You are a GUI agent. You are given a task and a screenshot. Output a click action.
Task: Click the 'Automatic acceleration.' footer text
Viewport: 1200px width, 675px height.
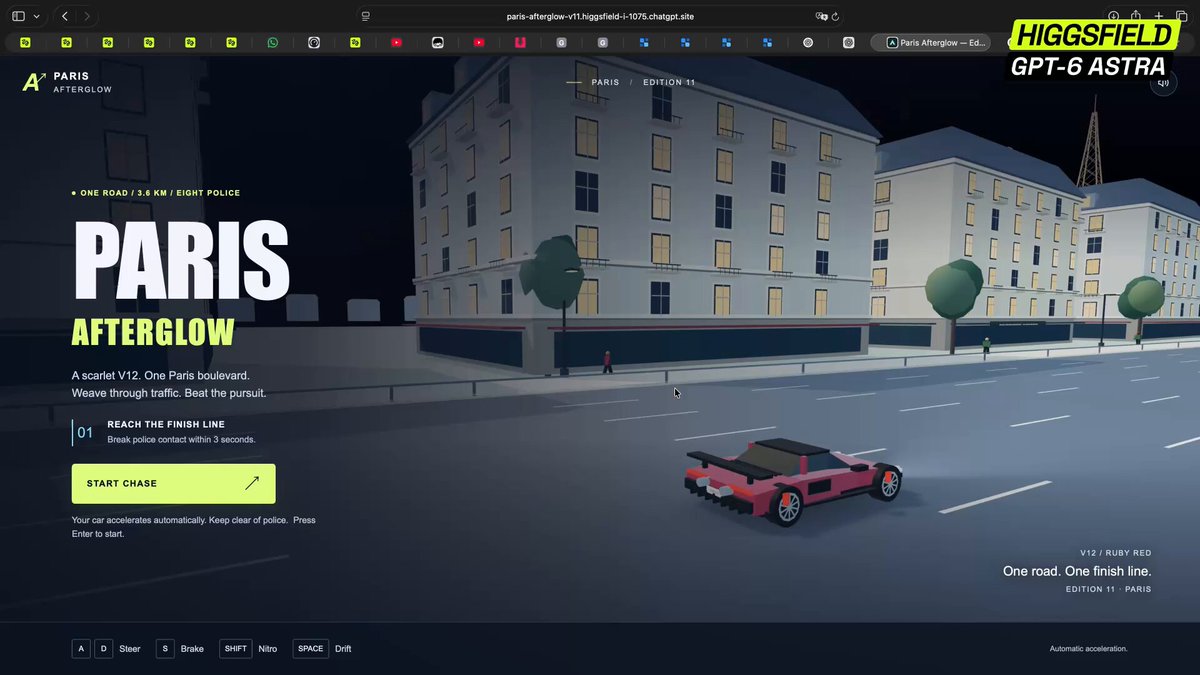coord(1088,649)
